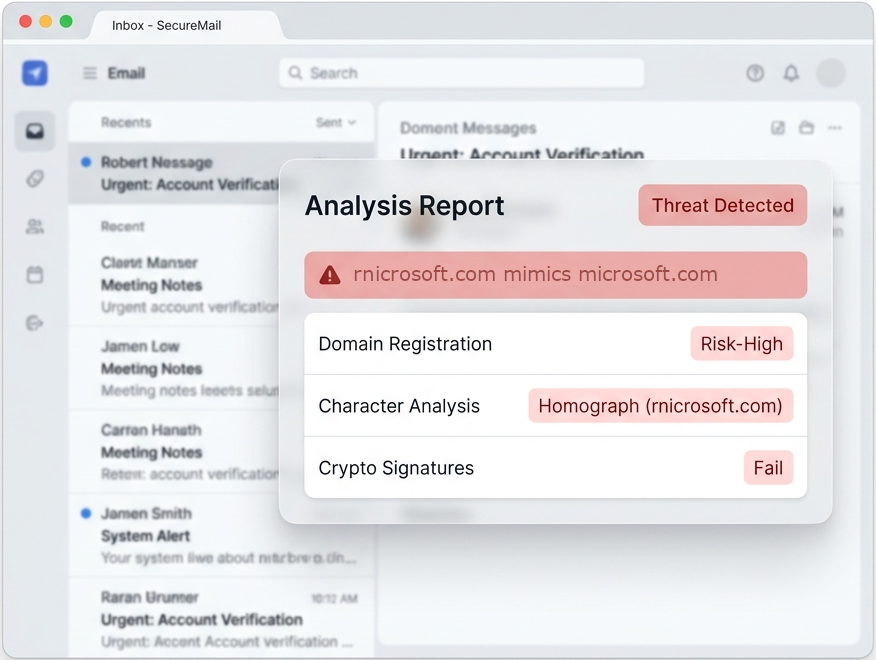Select the Inbox sidebar icon
Viewport: 876px width, 660px height.
[35, 131]
